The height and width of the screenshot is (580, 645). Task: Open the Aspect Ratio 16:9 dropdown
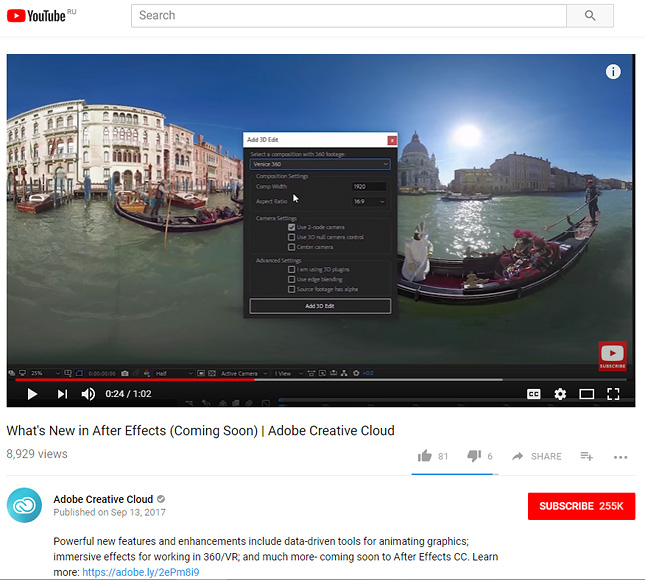point(369,202)
